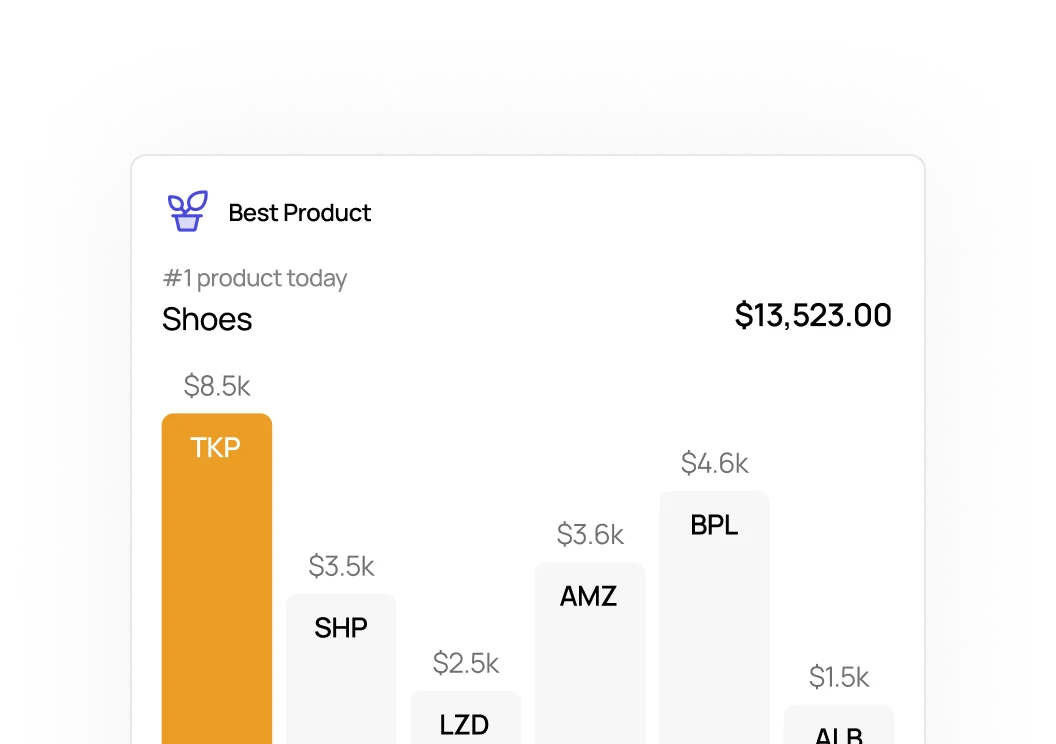Select the $1.5k value label

pyautogui.click(x=838, y=677)
